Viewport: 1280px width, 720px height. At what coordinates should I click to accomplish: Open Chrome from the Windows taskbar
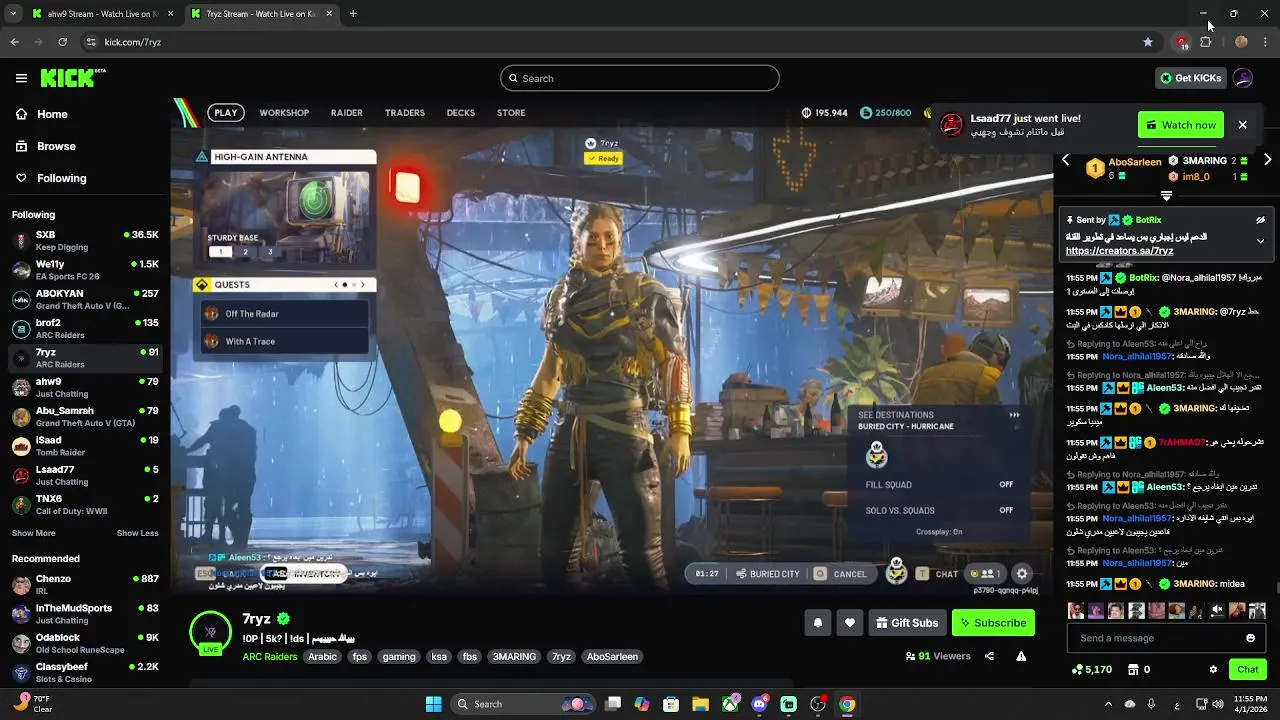847,704
